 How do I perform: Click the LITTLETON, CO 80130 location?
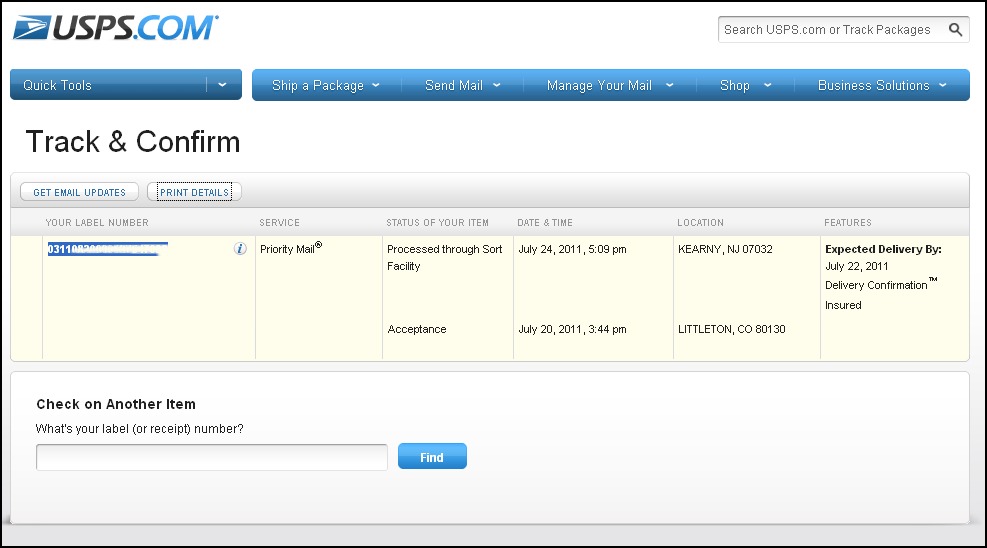click(x=731, y=329)
